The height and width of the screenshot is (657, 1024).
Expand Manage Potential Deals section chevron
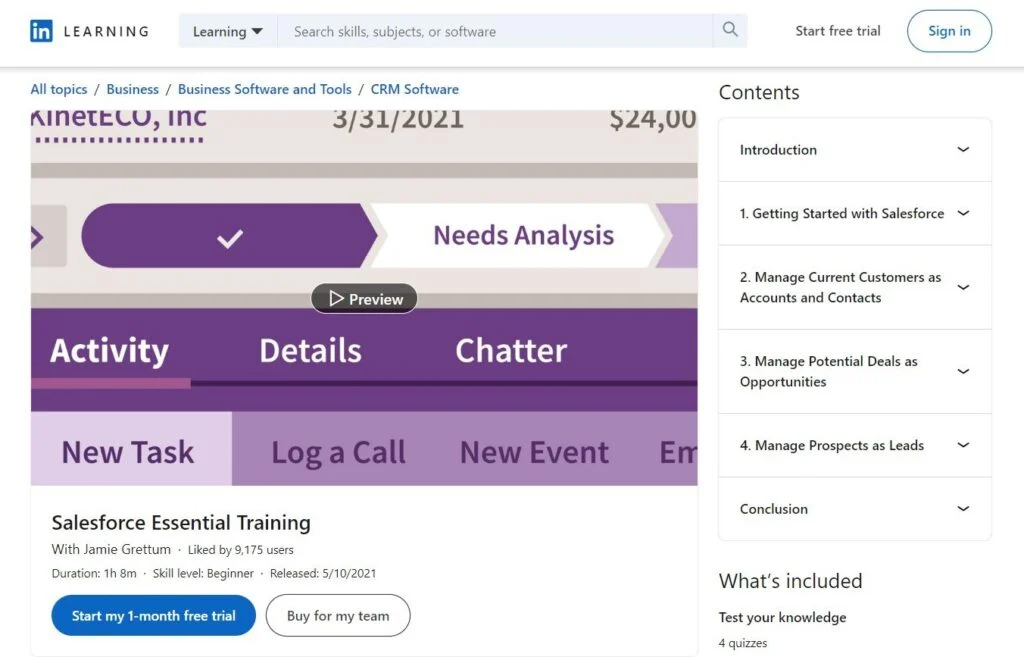click(963, 371)
